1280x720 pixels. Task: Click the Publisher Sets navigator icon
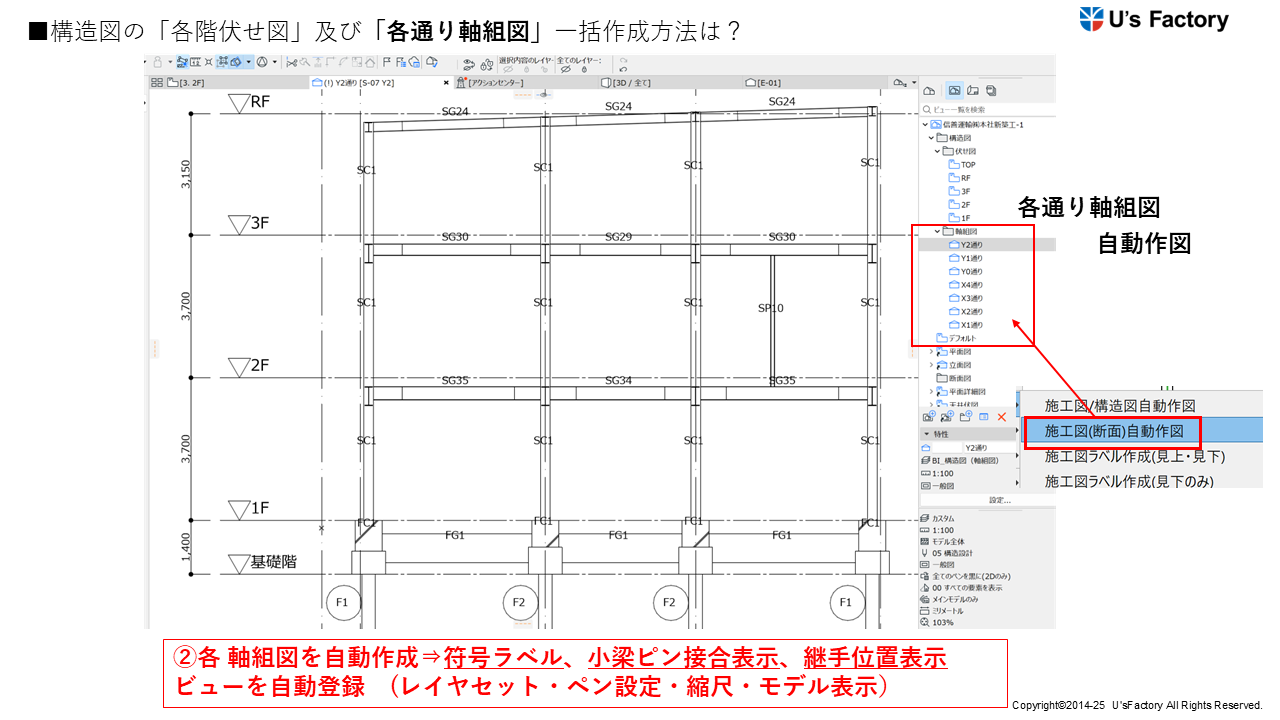(x=990, y=90)
